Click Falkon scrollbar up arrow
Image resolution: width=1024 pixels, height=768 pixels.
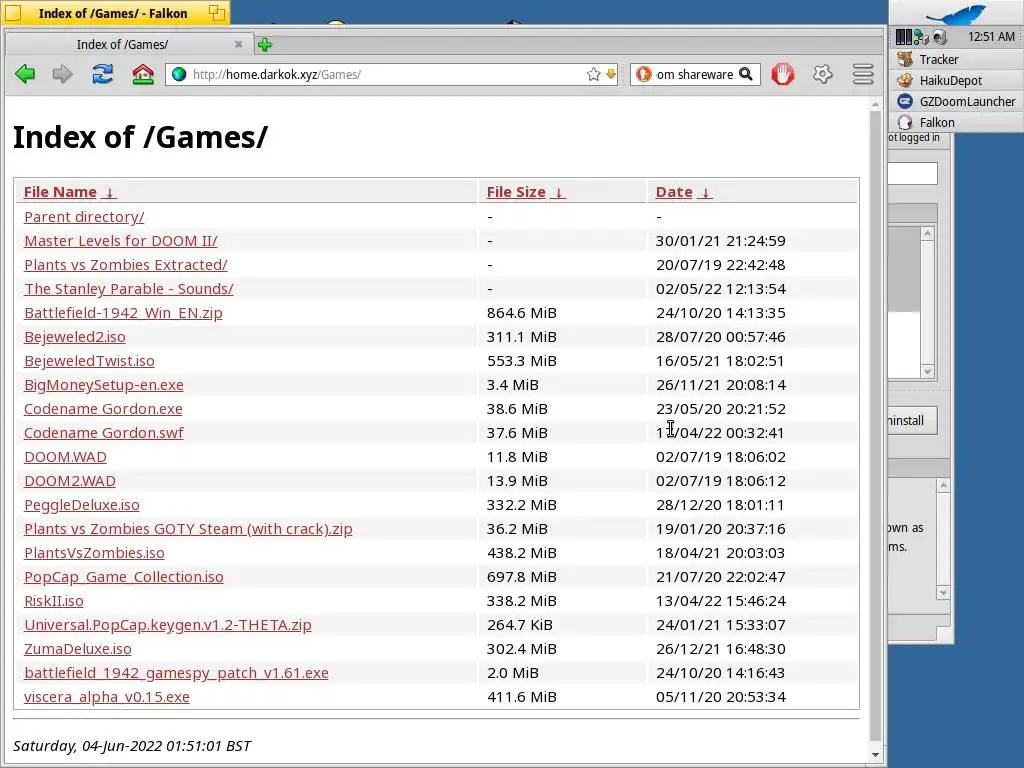(875, 104)
